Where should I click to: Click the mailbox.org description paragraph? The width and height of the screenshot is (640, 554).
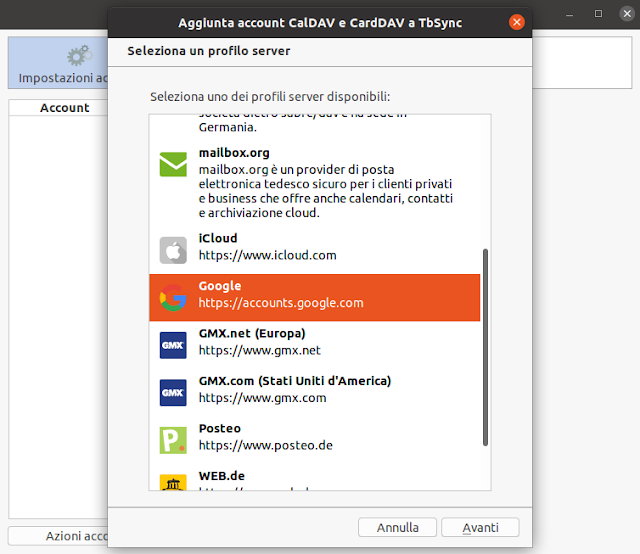tap(326, 191)
